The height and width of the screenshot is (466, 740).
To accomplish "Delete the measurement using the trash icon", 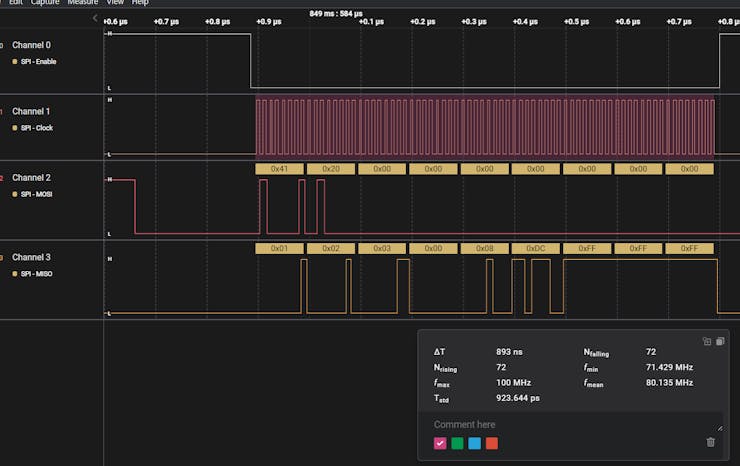I will pyautogui.click(x=710, y=442).
